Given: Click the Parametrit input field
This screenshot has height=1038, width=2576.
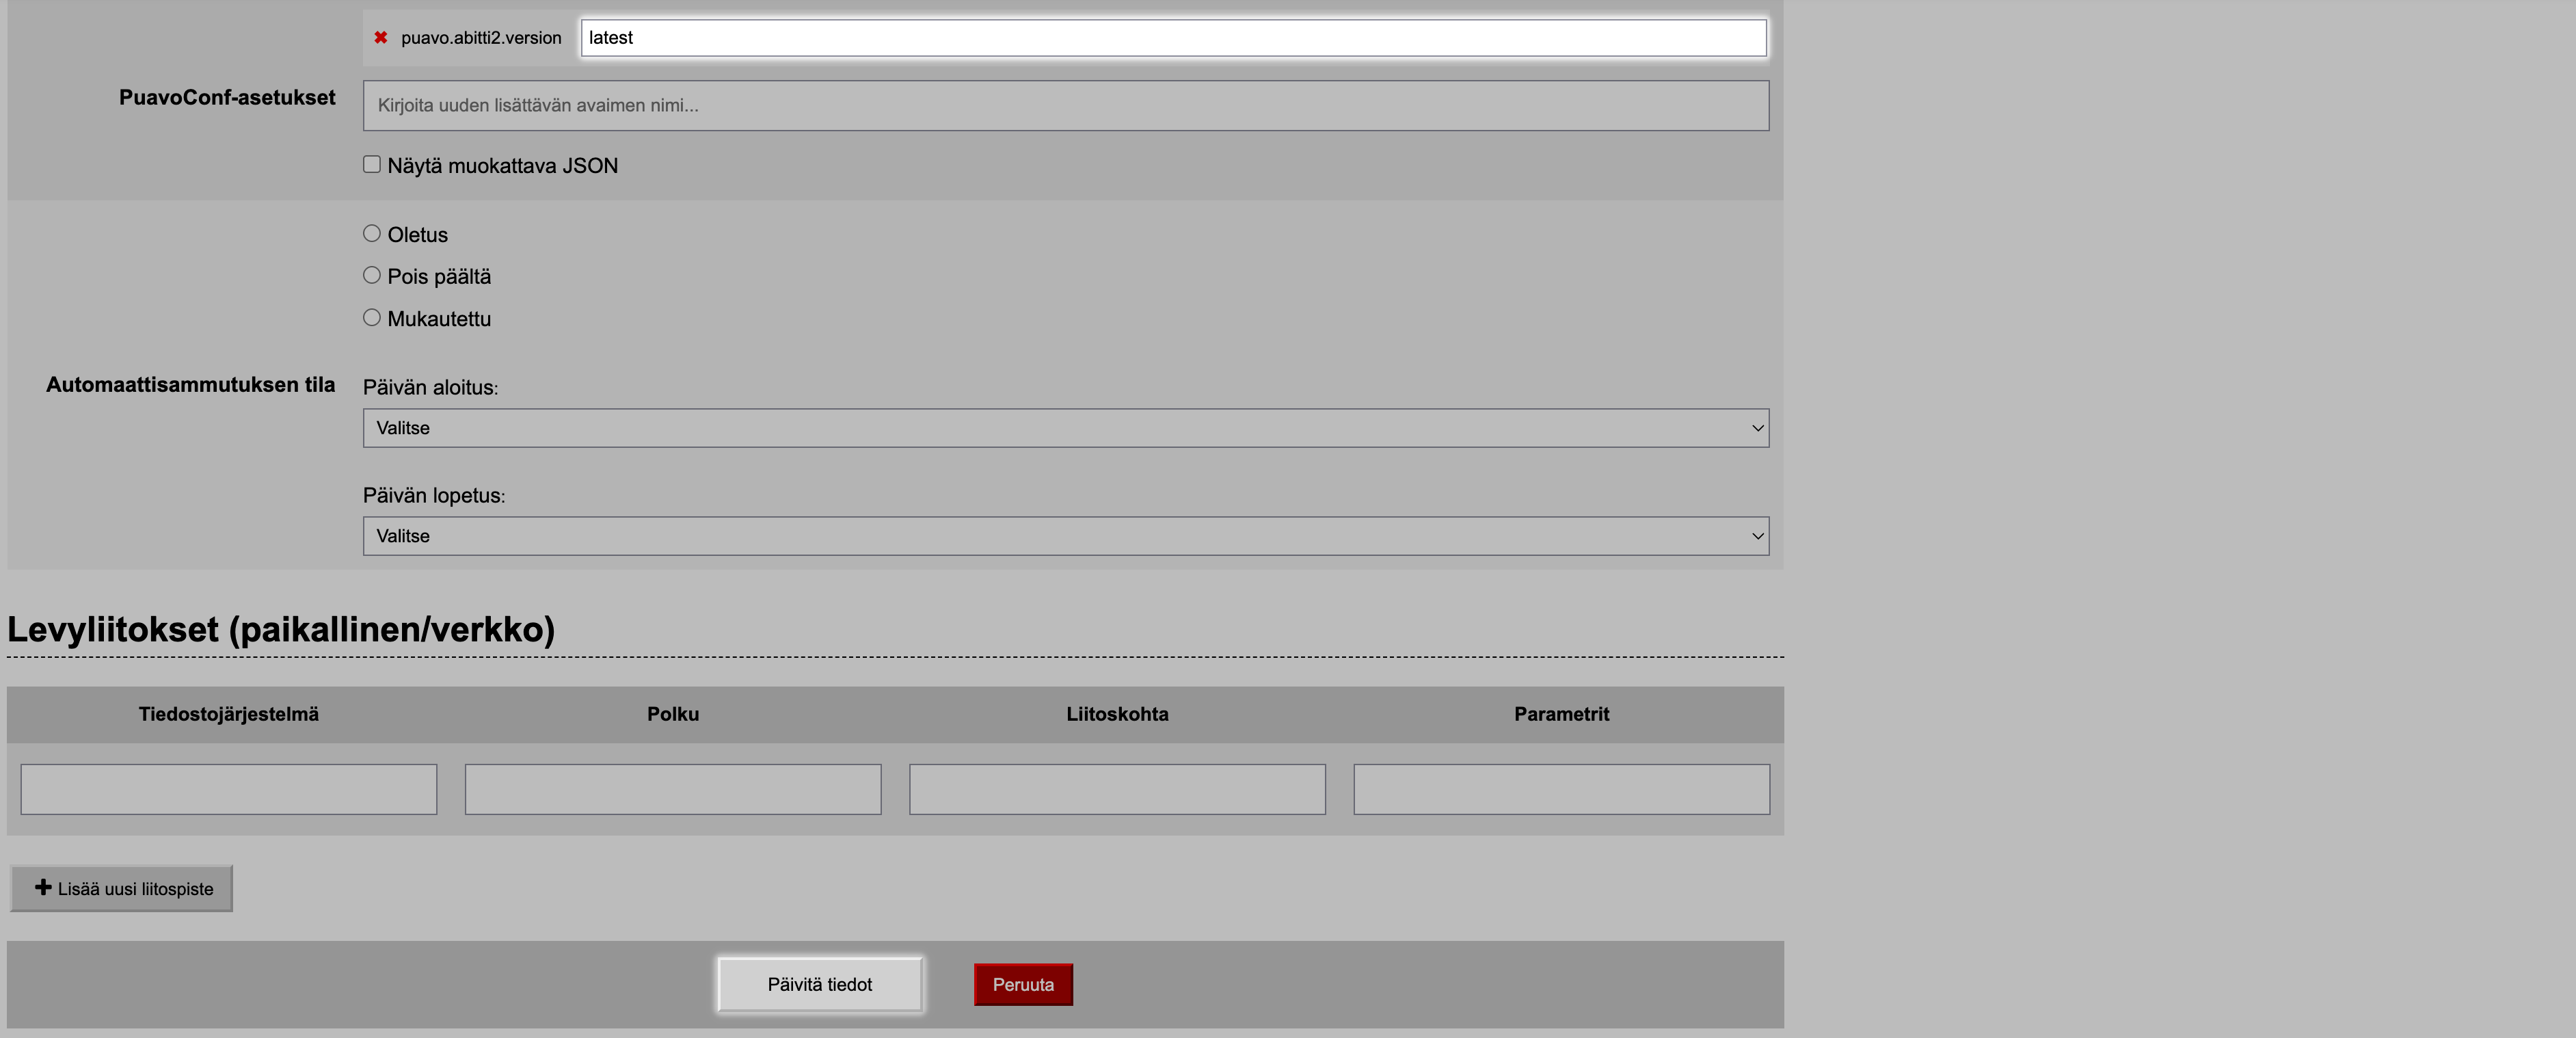Looking at the screenshot, I should (1561, 789).
